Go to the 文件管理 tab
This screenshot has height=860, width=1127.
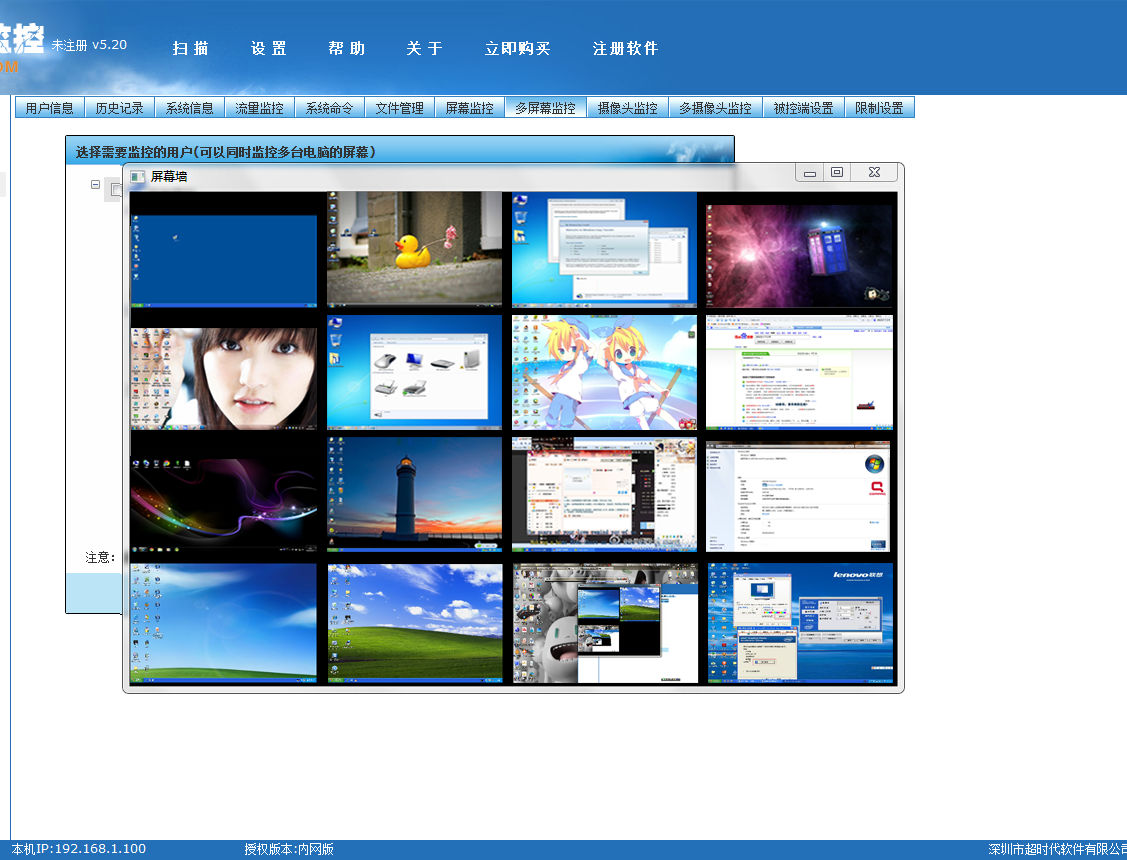399,108
